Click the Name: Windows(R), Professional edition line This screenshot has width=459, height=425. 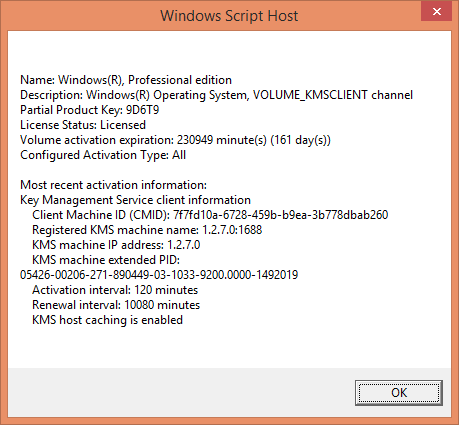(126, 80)
